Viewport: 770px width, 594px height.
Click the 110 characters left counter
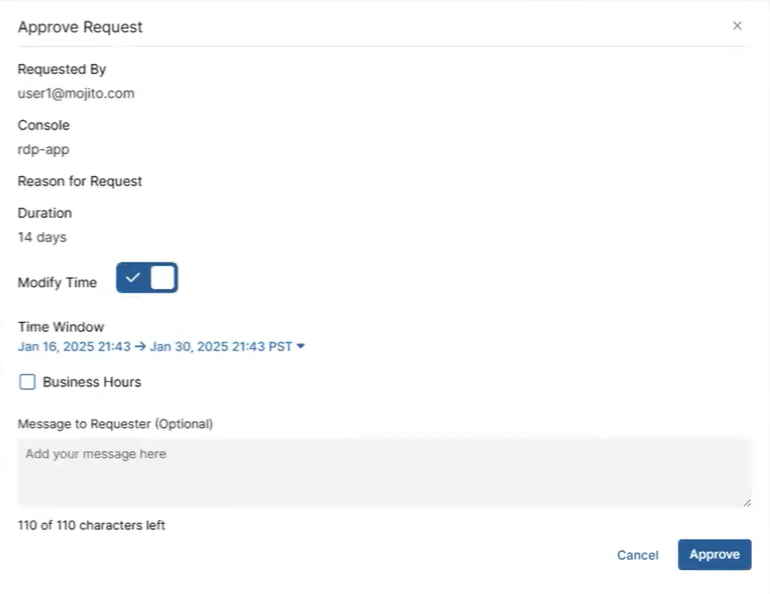92,525
